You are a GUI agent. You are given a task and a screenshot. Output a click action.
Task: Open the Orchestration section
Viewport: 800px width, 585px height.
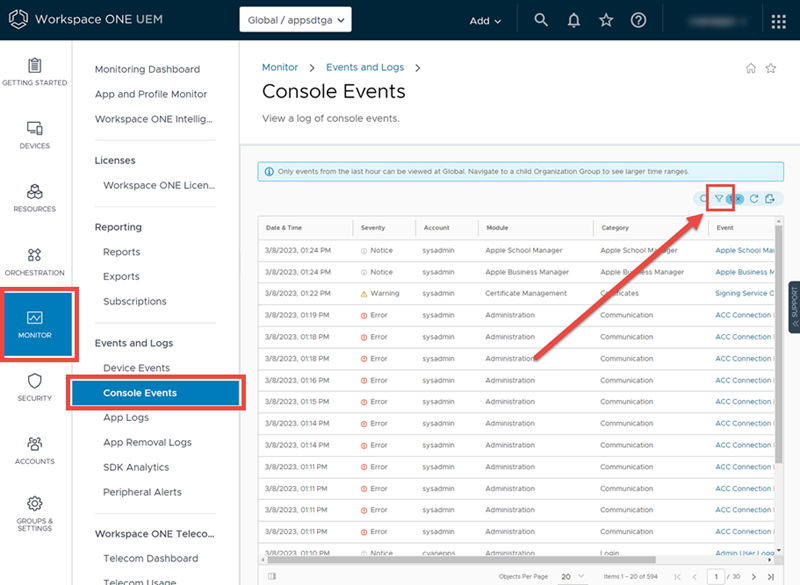click(35, 262)
